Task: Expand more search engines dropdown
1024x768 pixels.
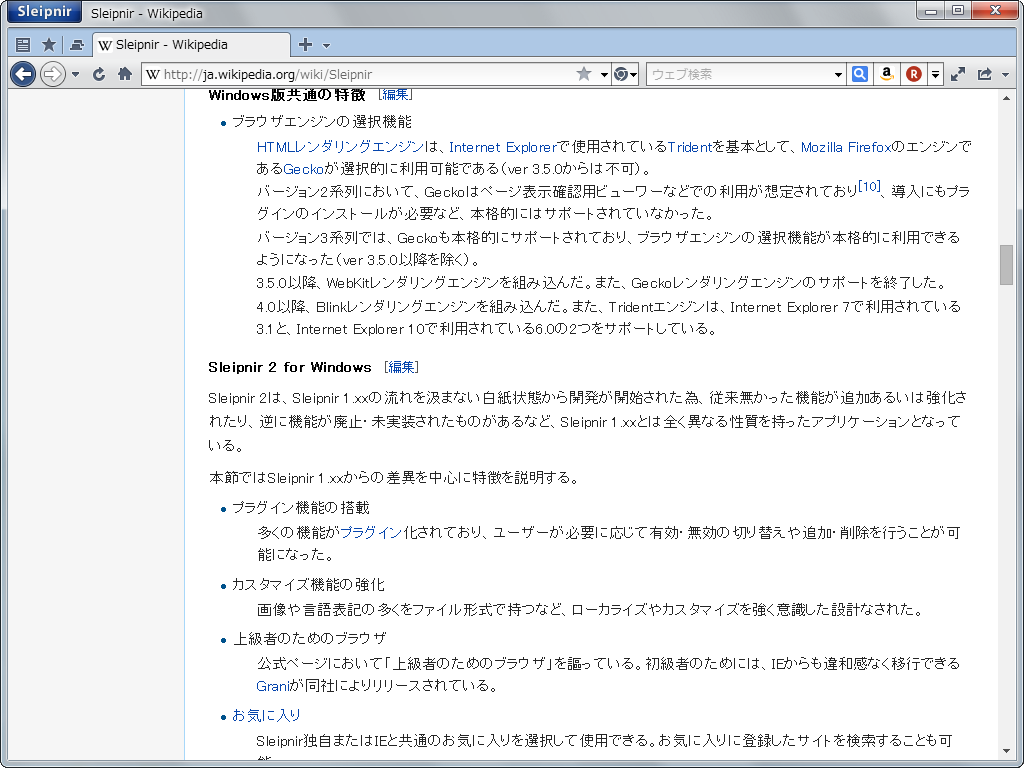Action: pos(935,74)
